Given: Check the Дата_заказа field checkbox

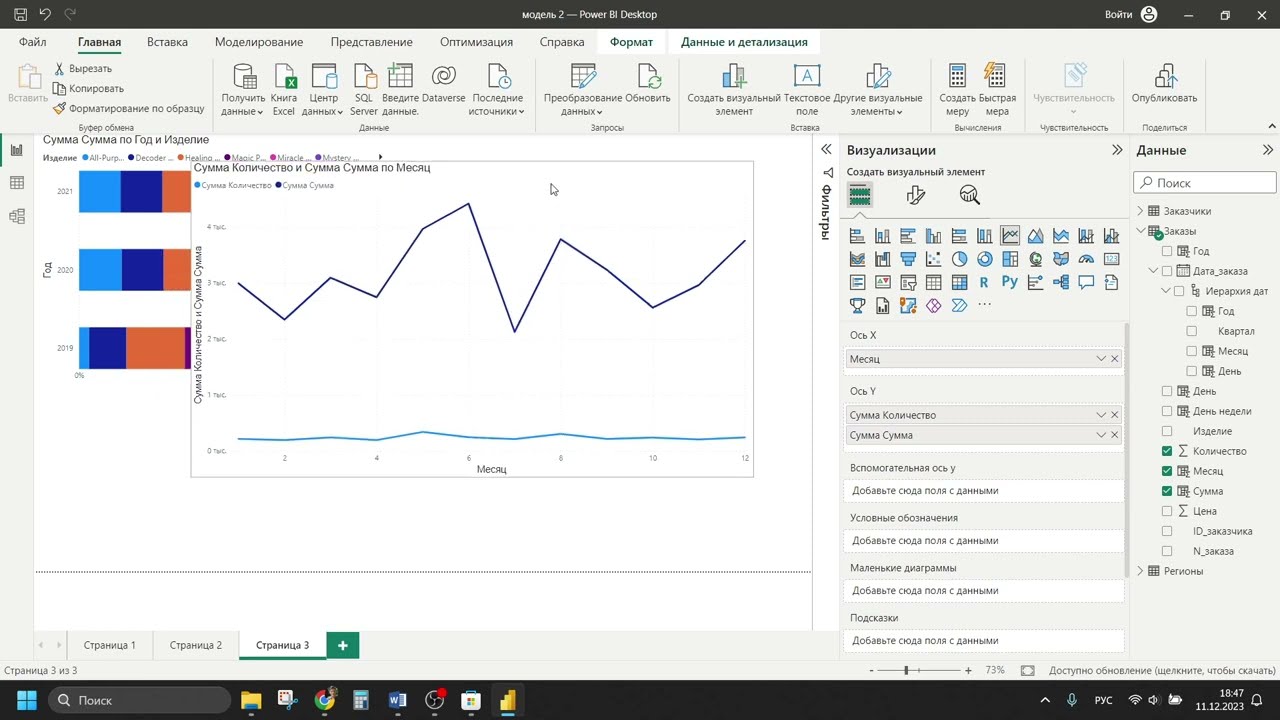Looking at the screenshot, I should click(1165, 271).
